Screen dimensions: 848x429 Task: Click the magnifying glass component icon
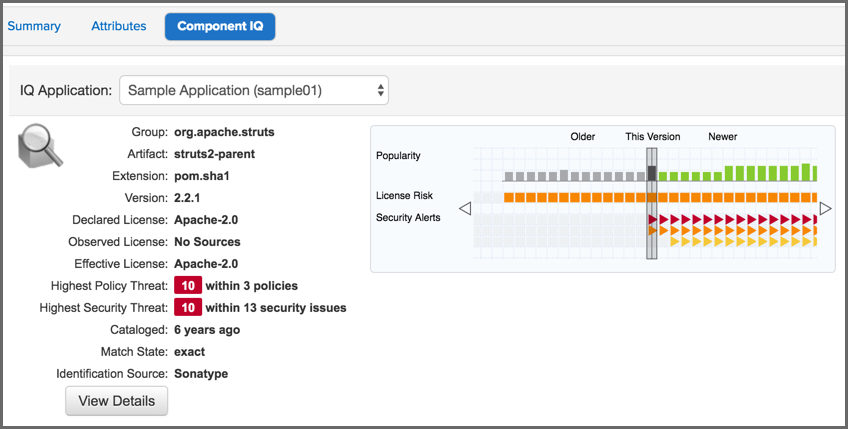(41, 147)
